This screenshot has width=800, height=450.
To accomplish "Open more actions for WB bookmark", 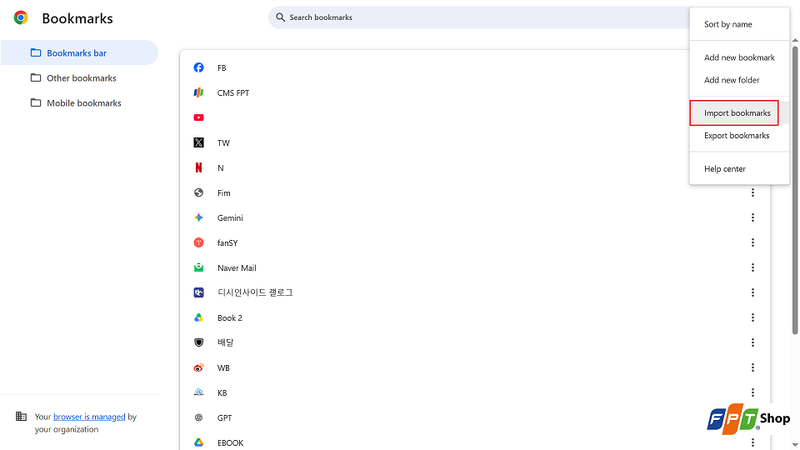I will pyautogui.click(x=753, y=368).
